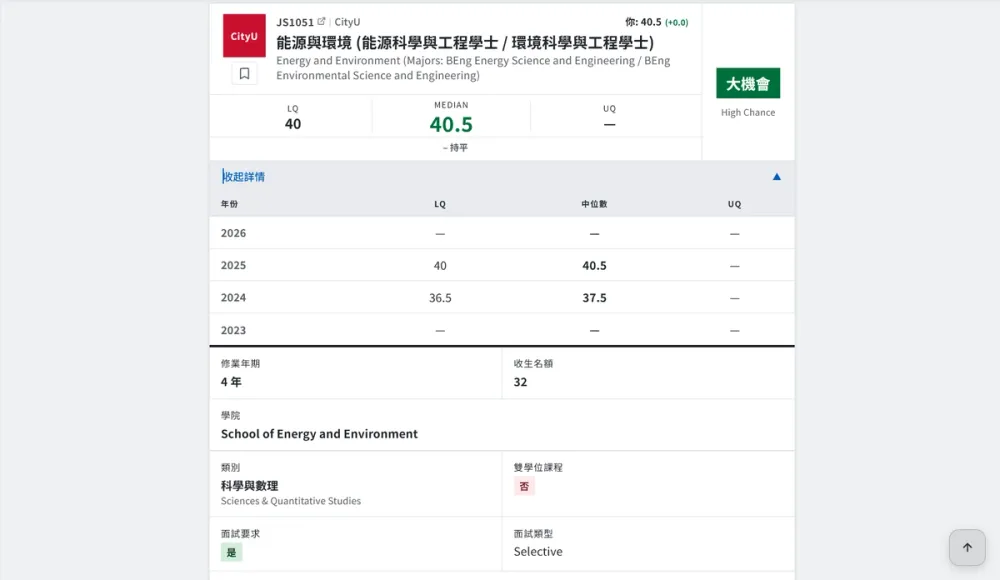The width and height of the screenshot is (1000, 580).
Task: Click the UQ column header in table
Action: [735, 204]
